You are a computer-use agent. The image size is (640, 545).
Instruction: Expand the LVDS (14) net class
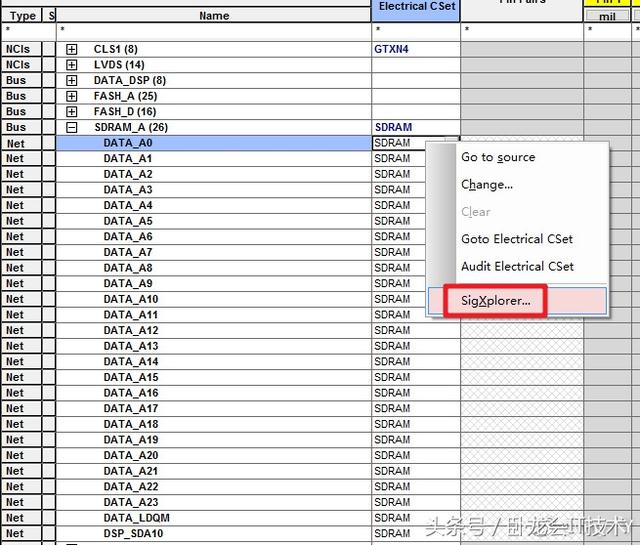coord(72,65)
